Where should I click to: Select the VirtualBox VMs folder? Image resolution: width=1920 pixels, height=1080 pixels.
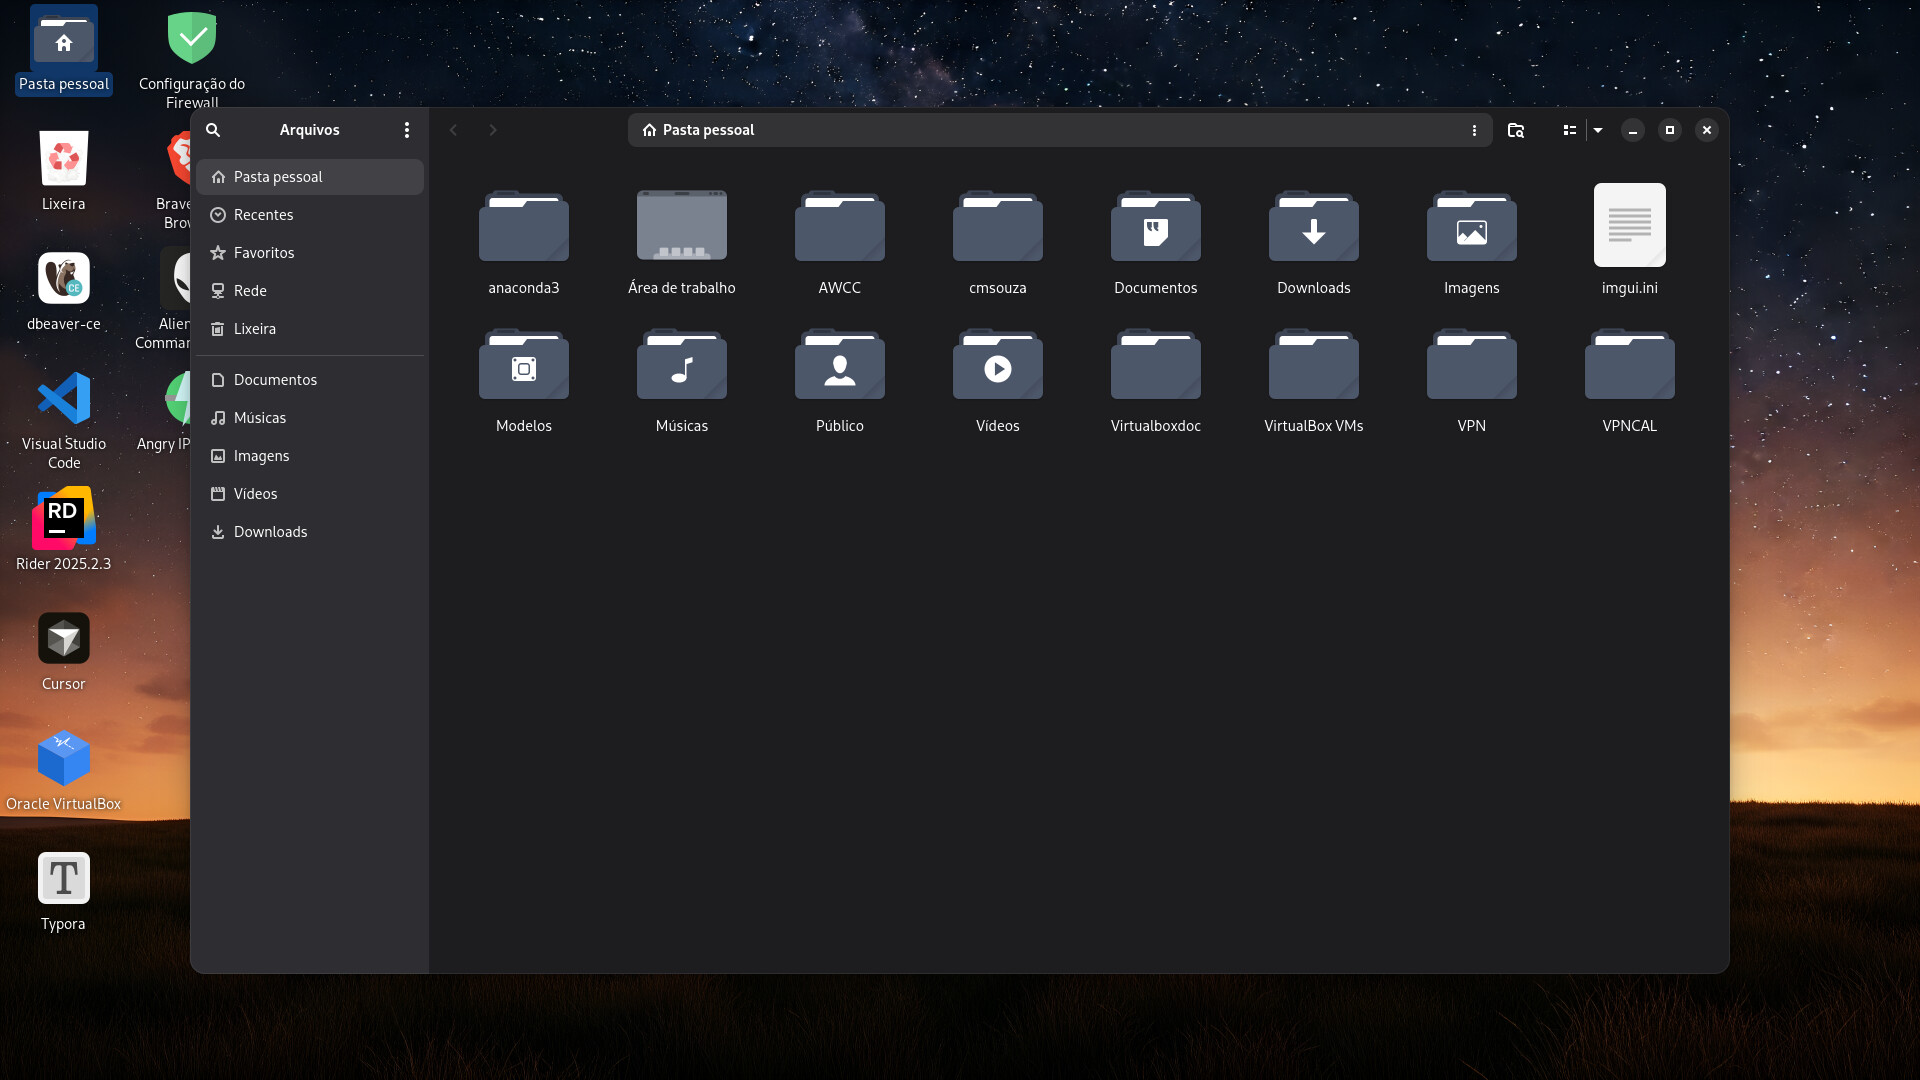tap(1313, 366)
